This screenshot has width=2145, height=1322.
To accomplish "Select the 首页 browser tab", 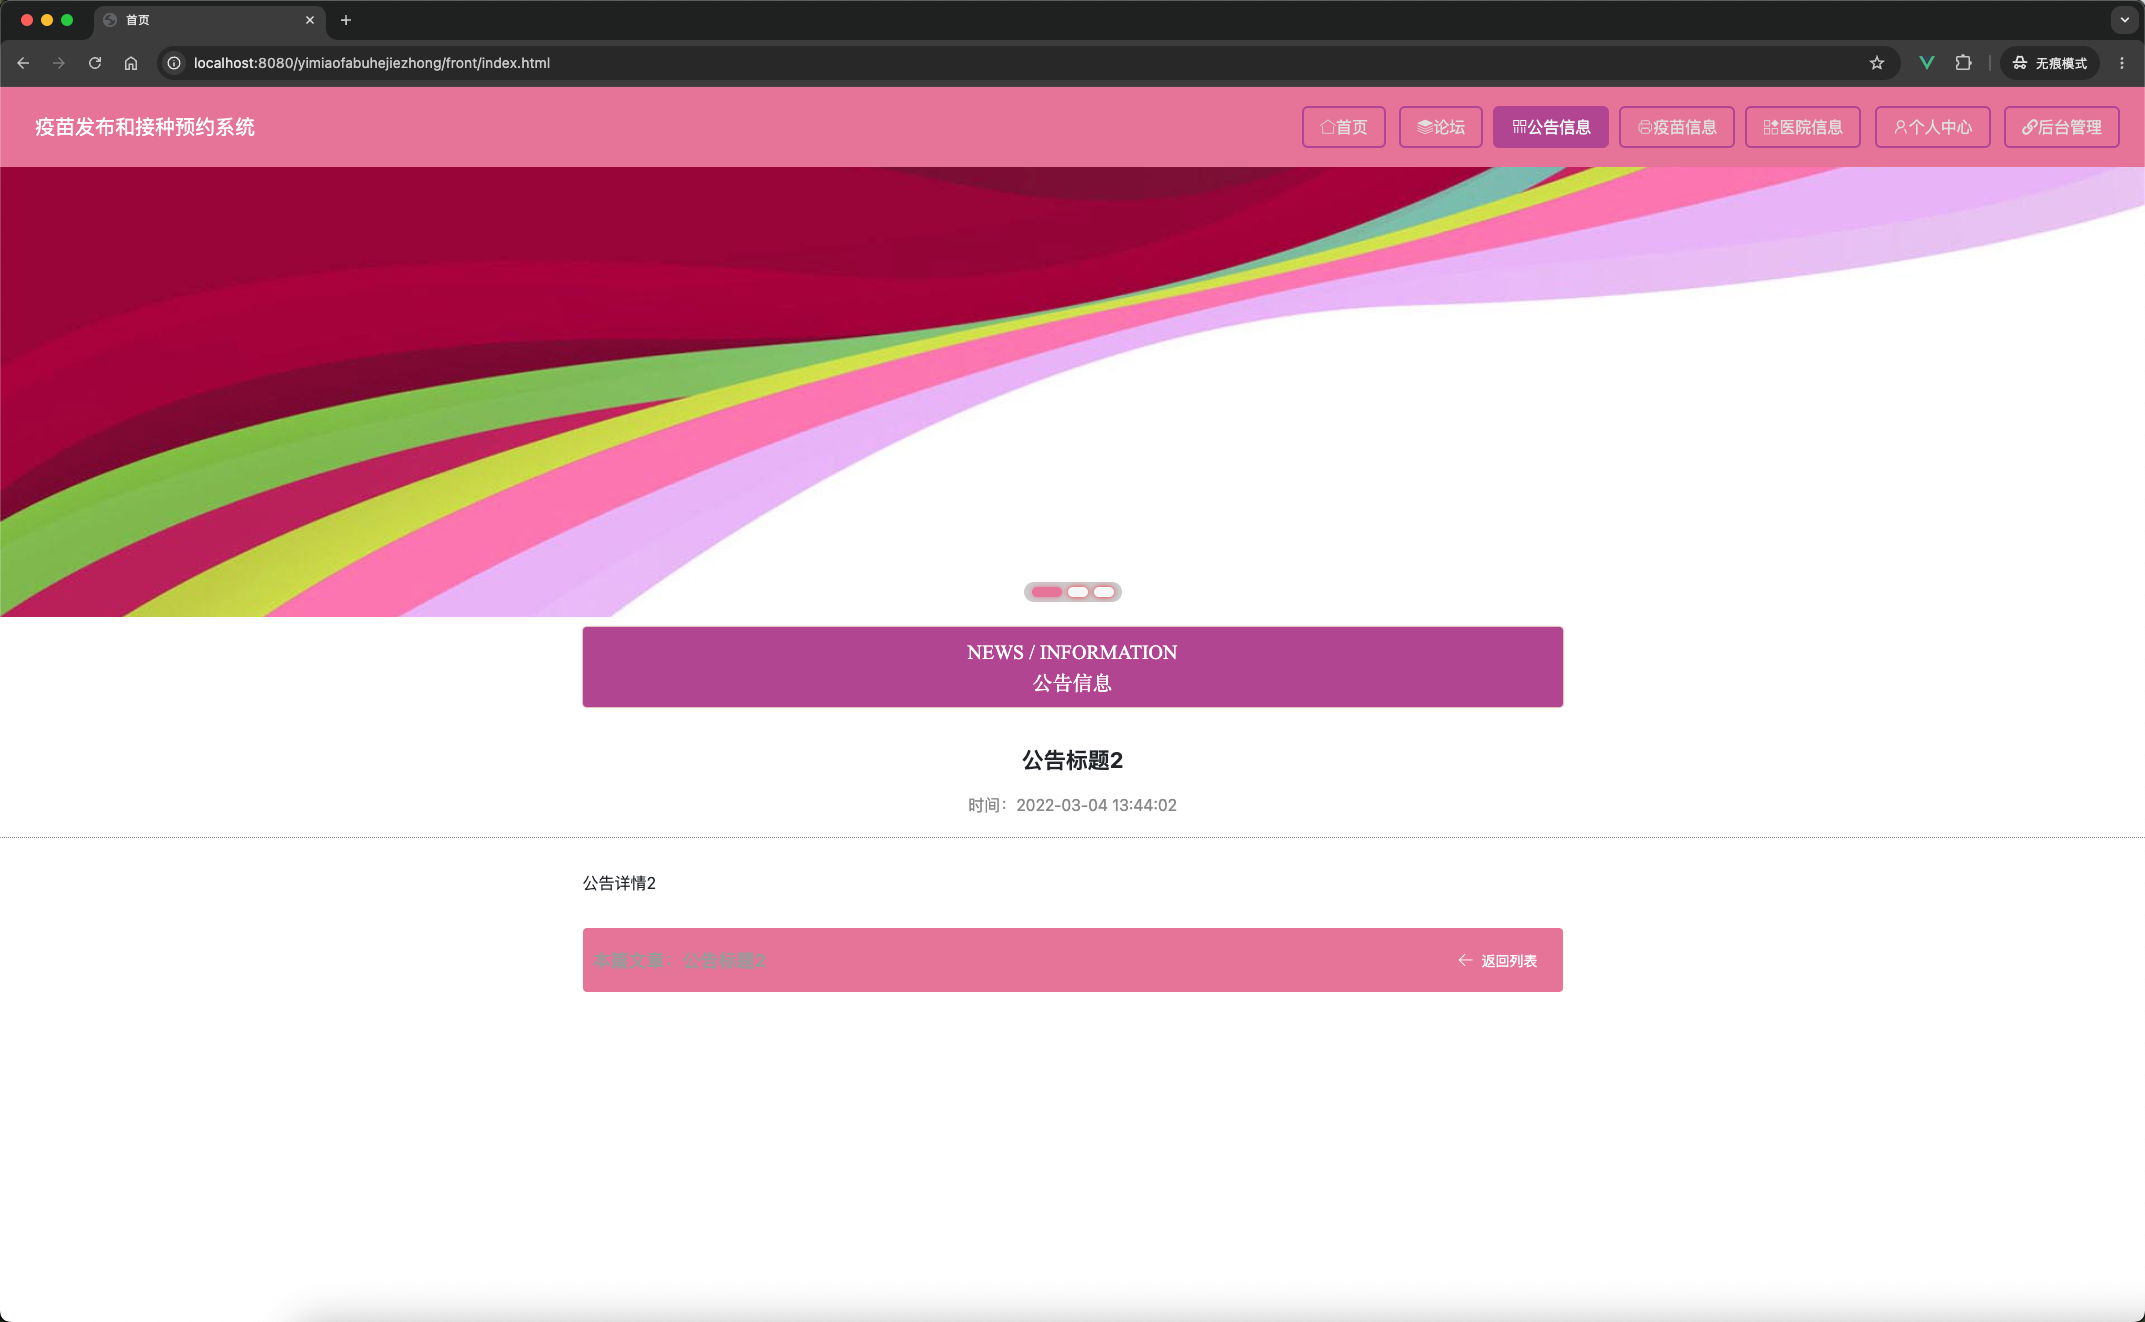I will tap(210, 20).
